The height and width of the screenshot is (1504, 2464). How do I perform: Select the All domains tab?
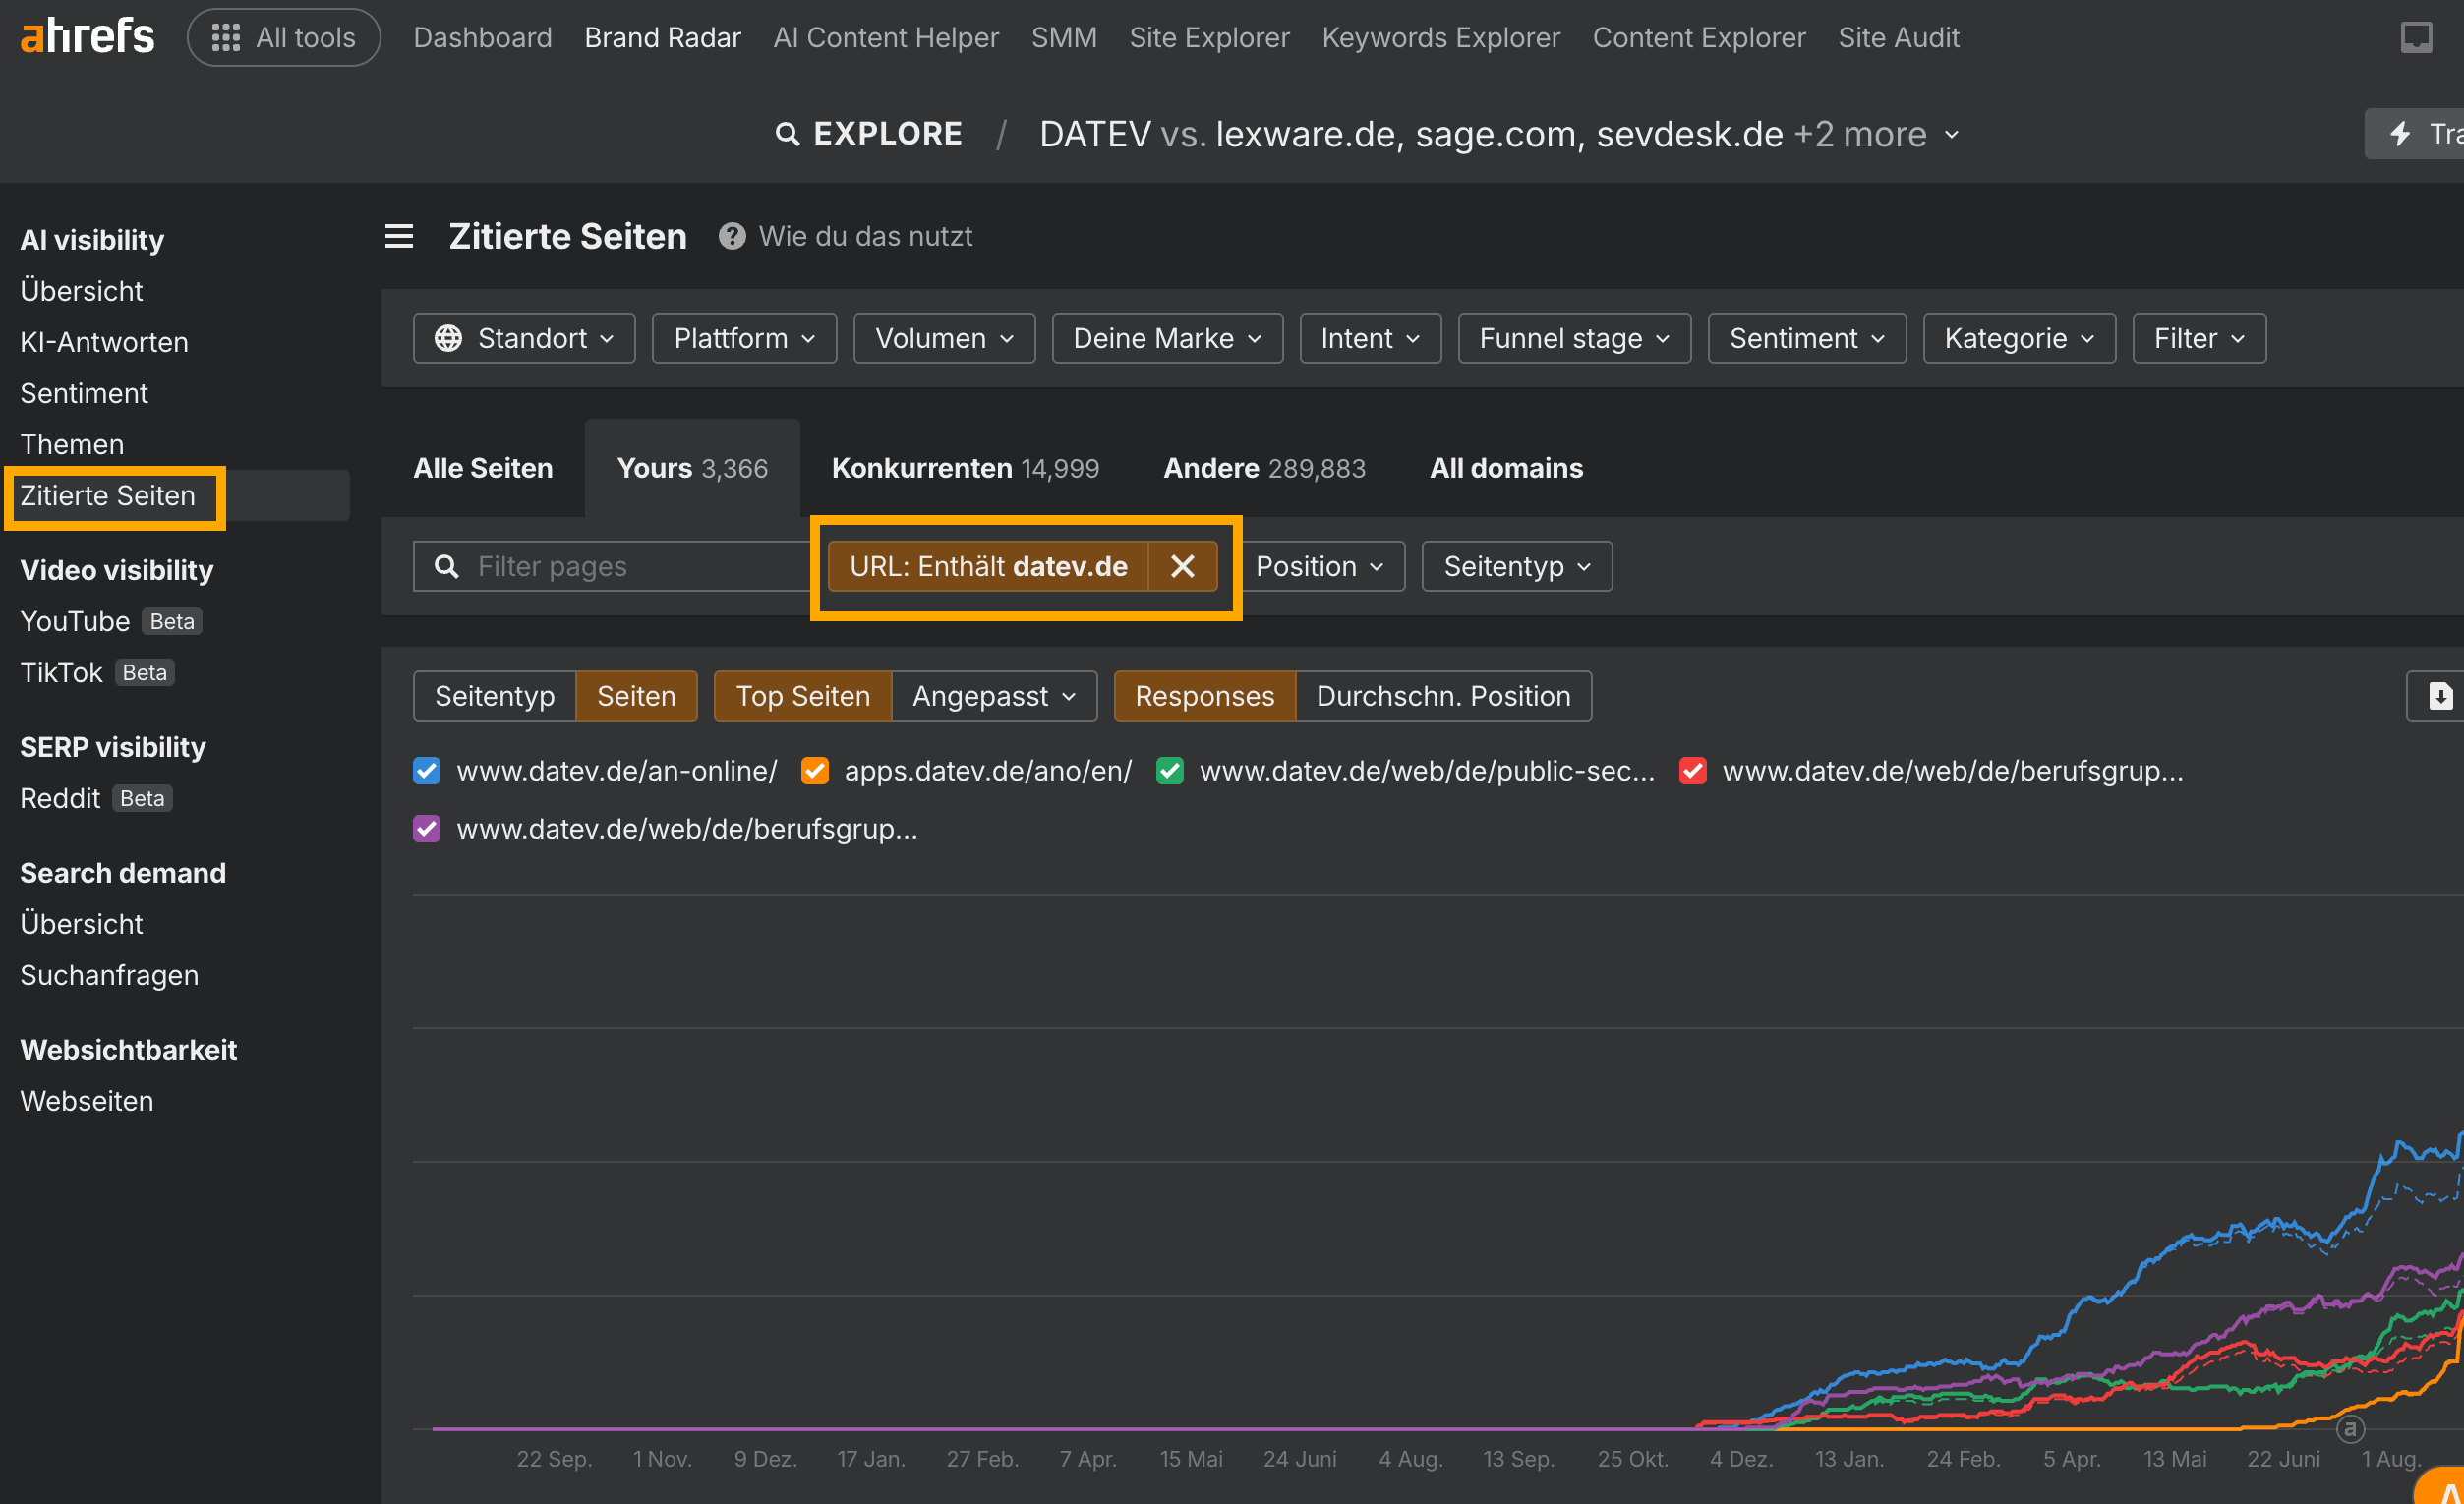coord(1506,469)
